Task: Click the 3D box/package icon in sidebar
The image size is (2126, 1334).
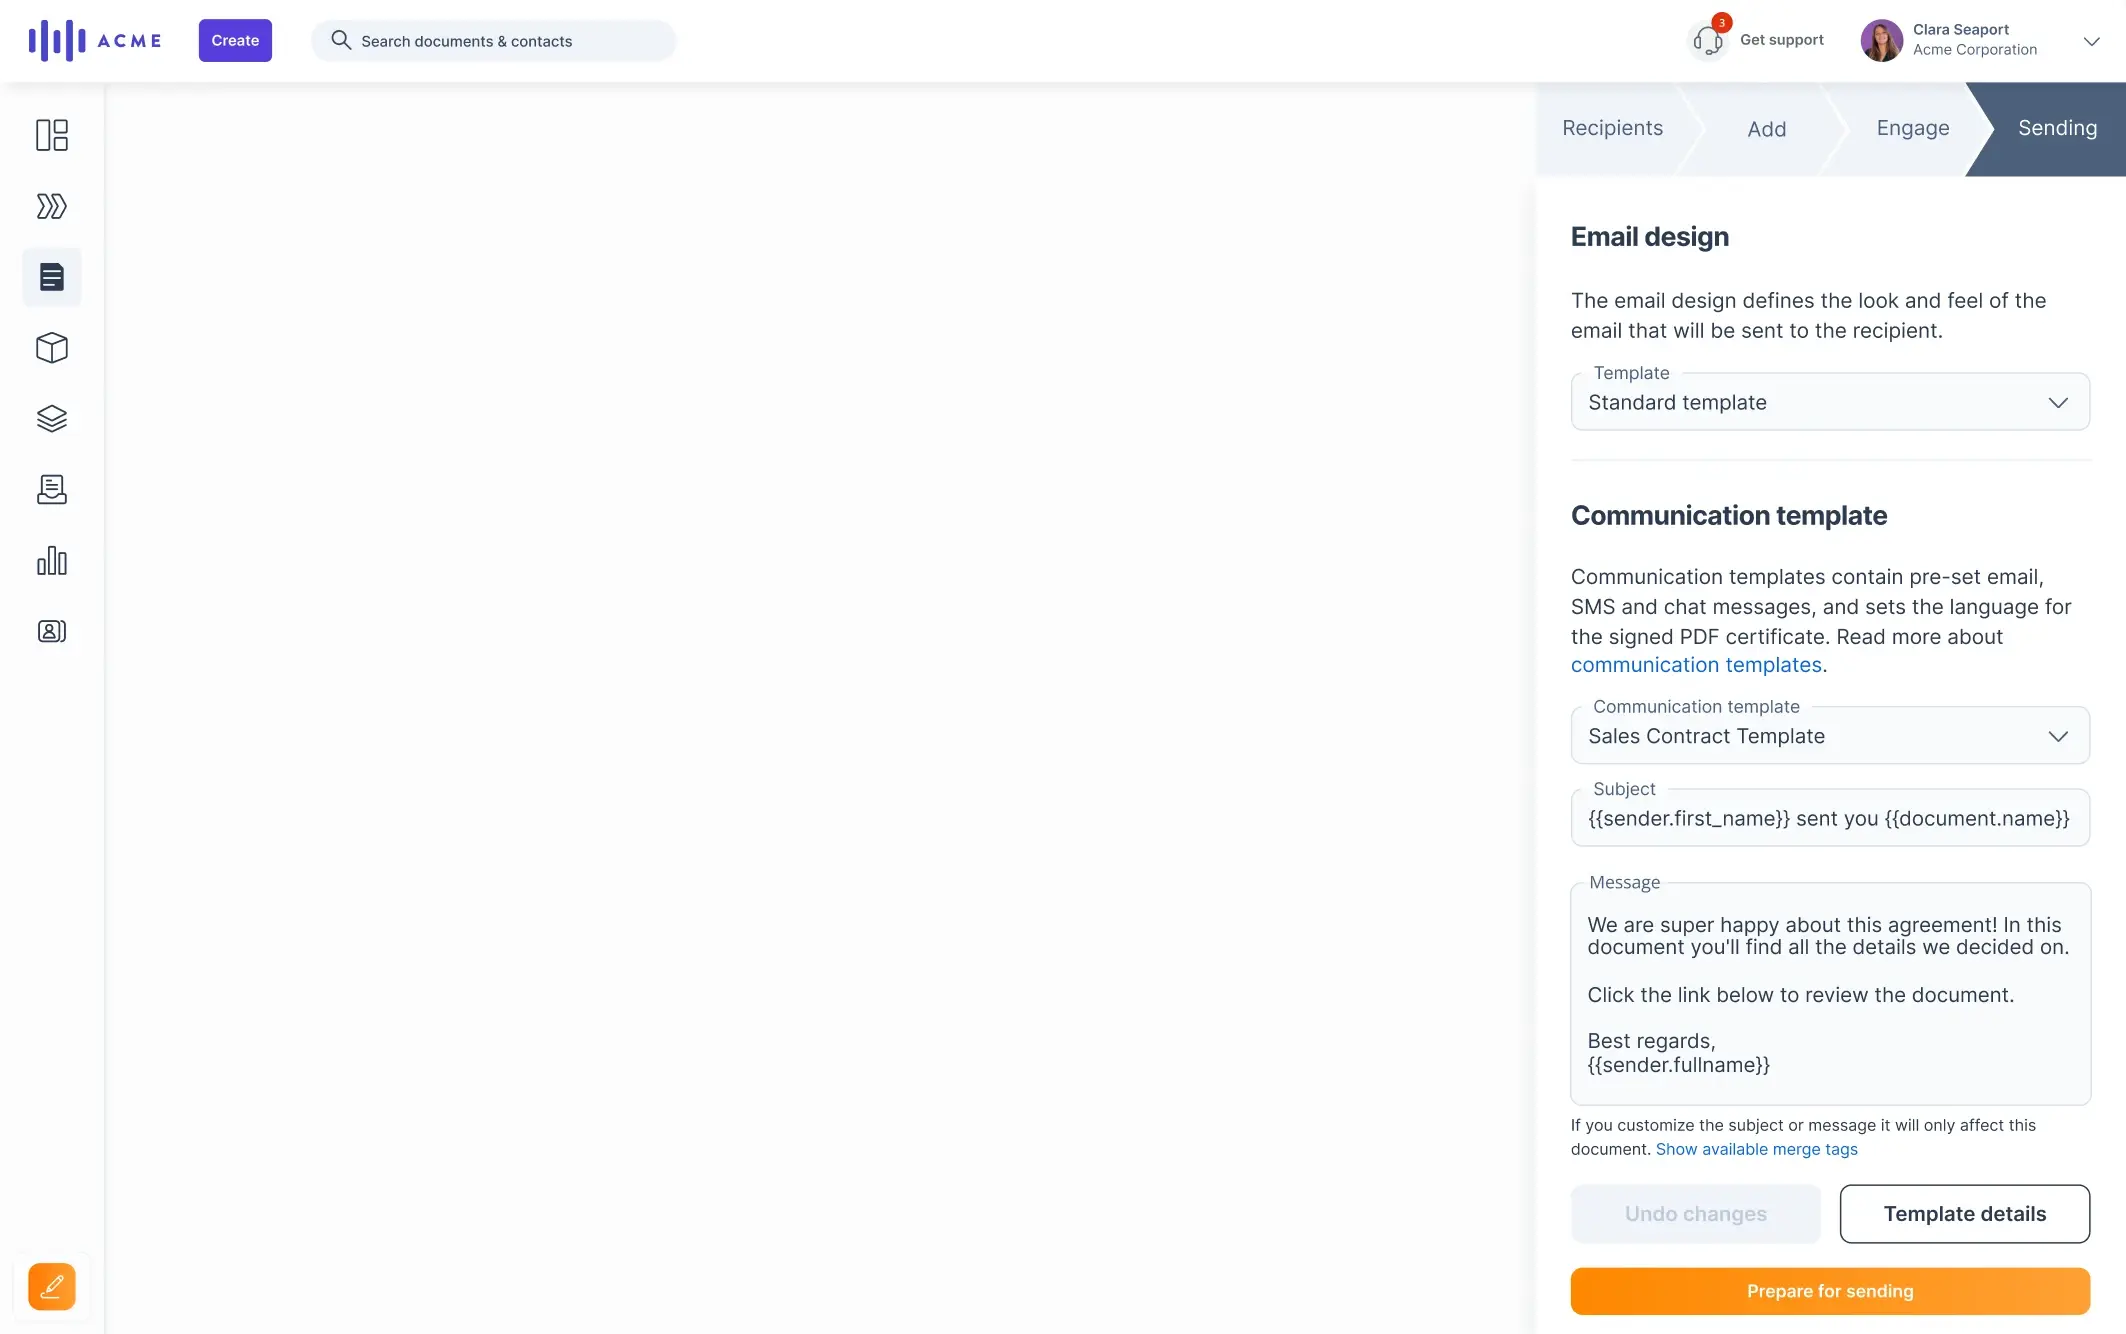Action: (52, 347)
